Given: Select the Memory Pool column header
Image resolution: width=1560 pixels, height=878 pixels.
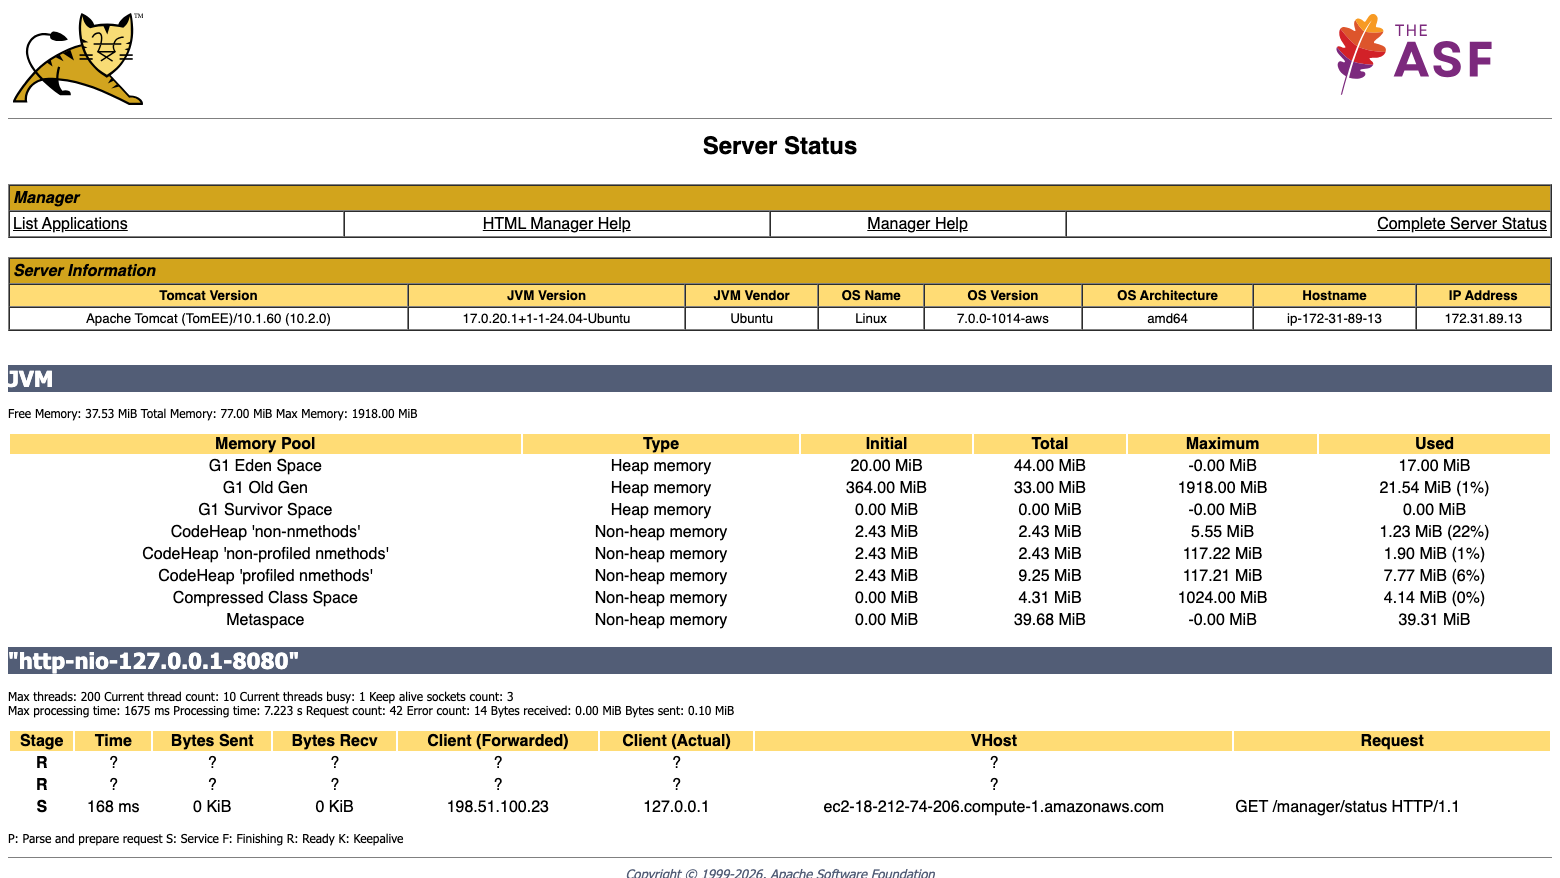Looking at the screenshot, I should click(265, 444).
